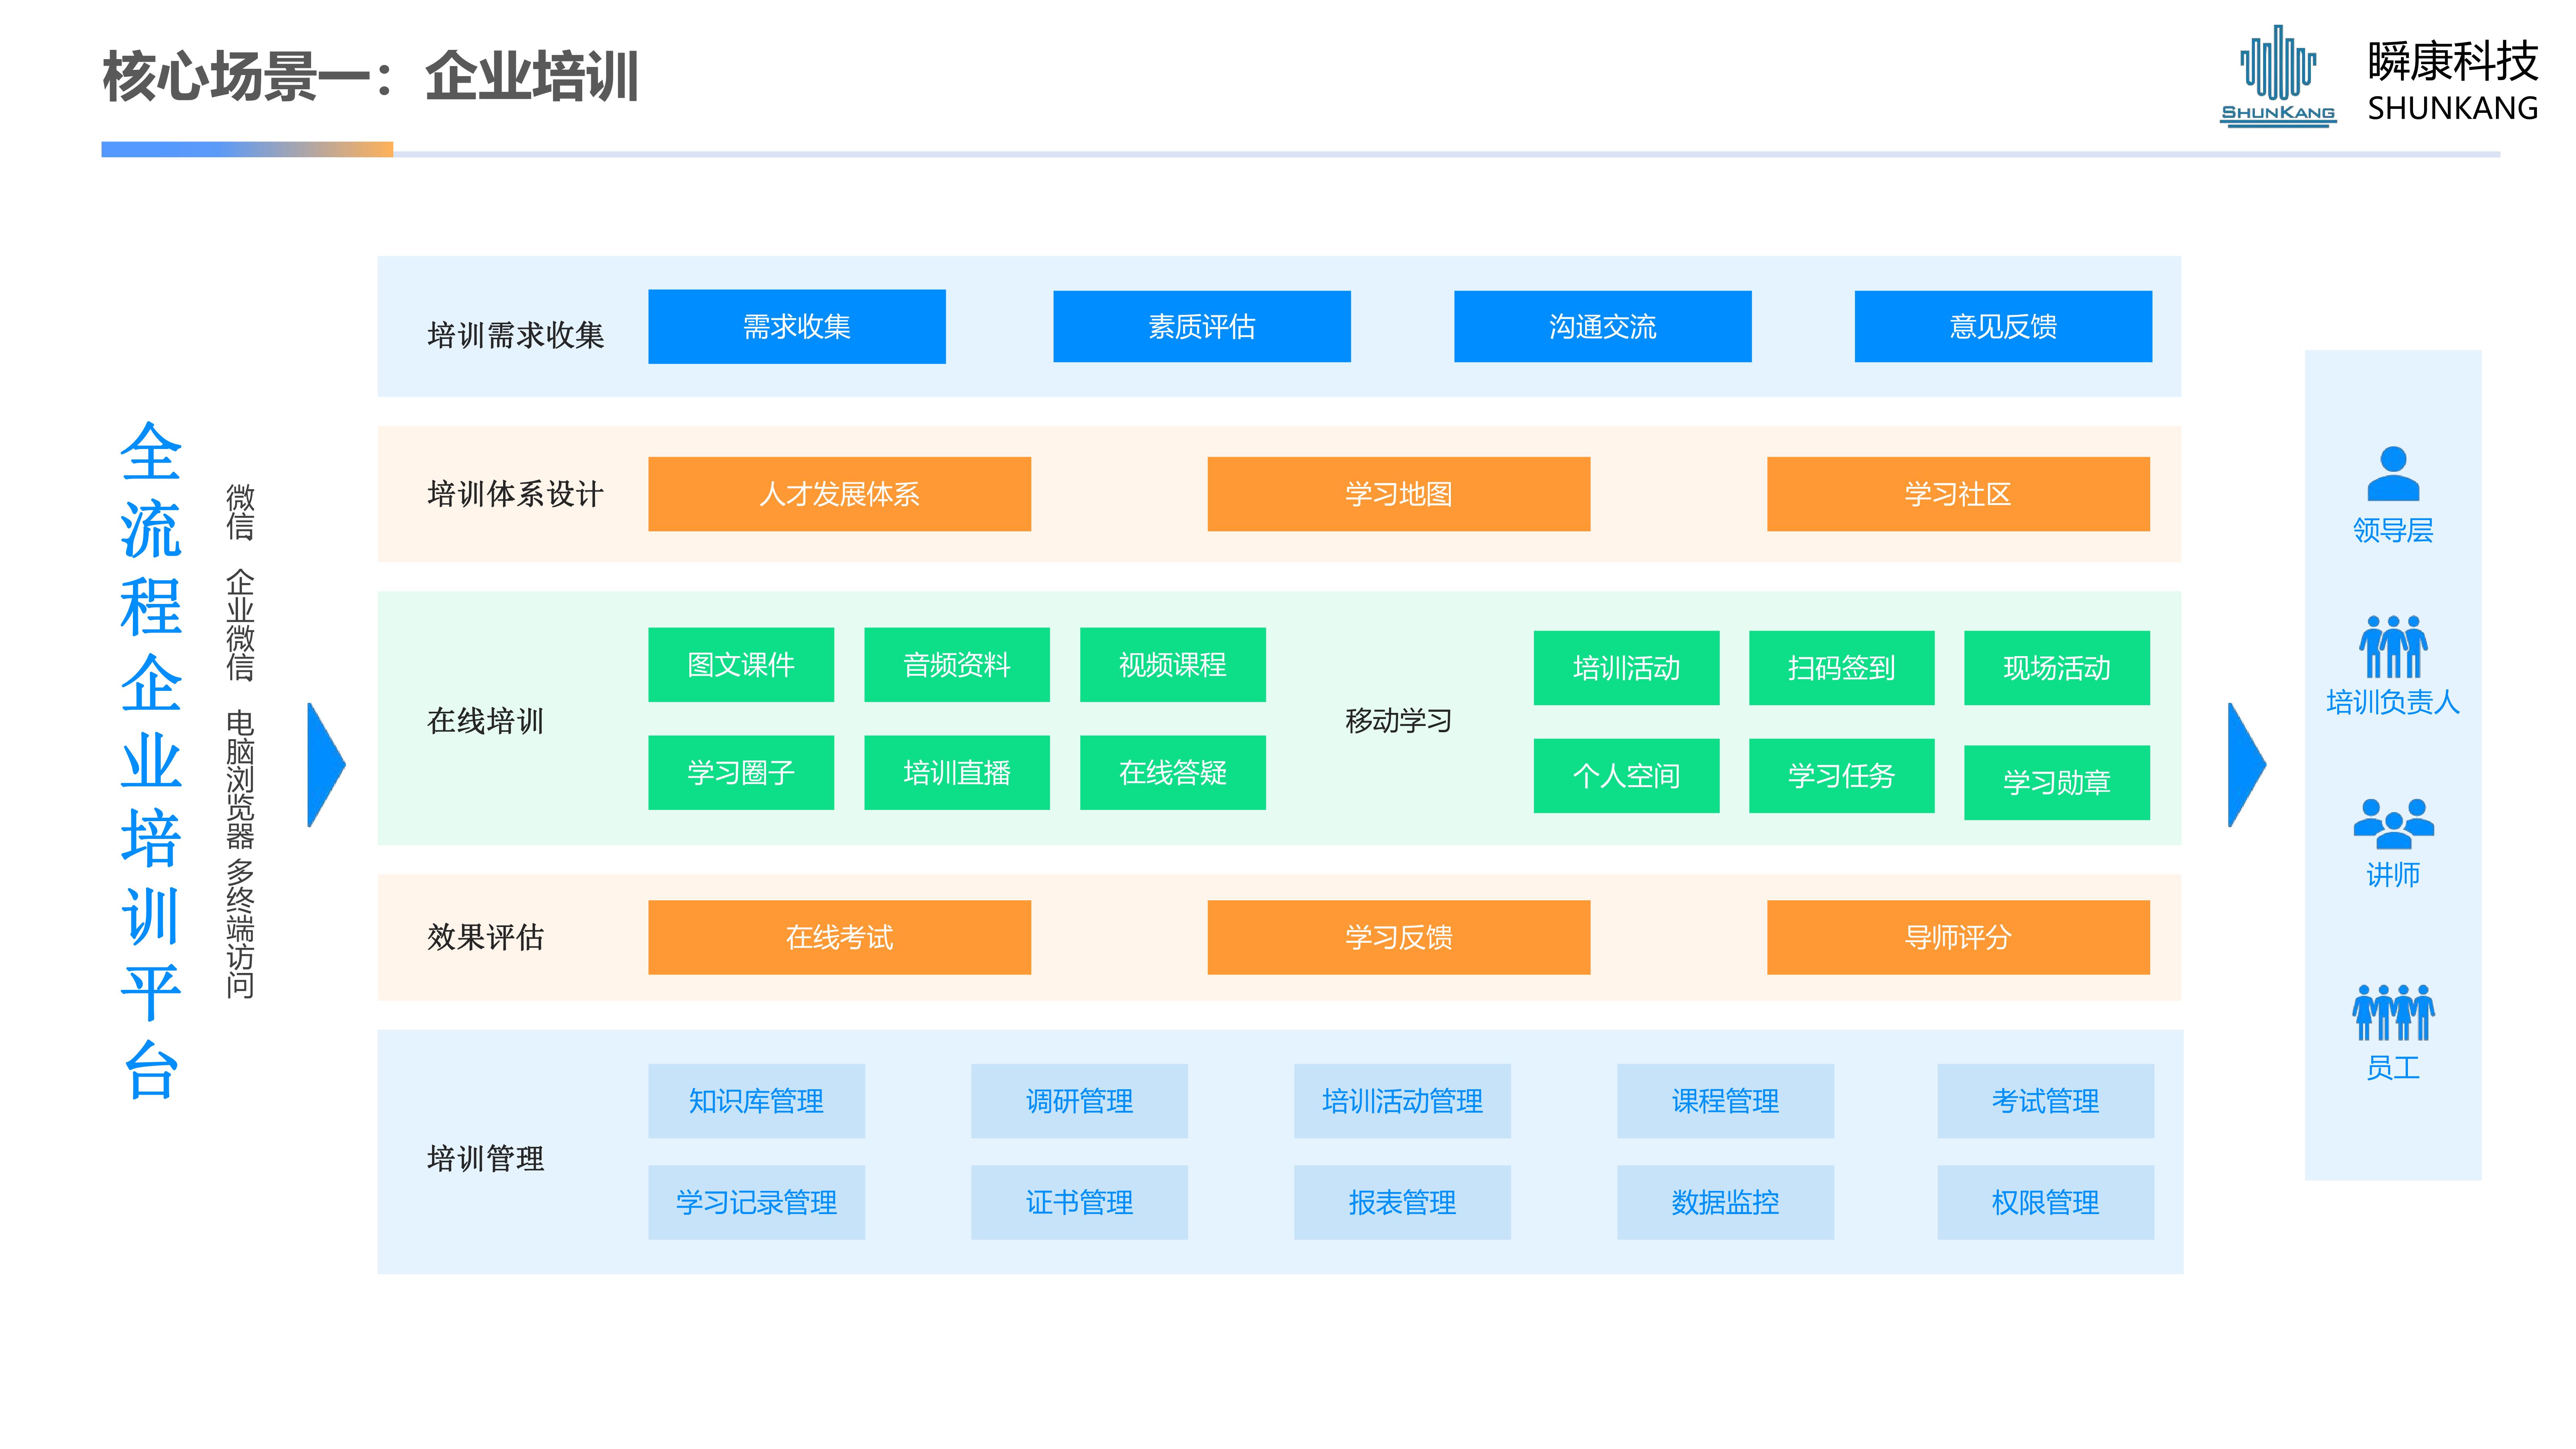Image resolution: width=2576 pixels, height=1449 pixels.
Task: Click the slide title 核心场景一：企业培训
Action: 370,77
